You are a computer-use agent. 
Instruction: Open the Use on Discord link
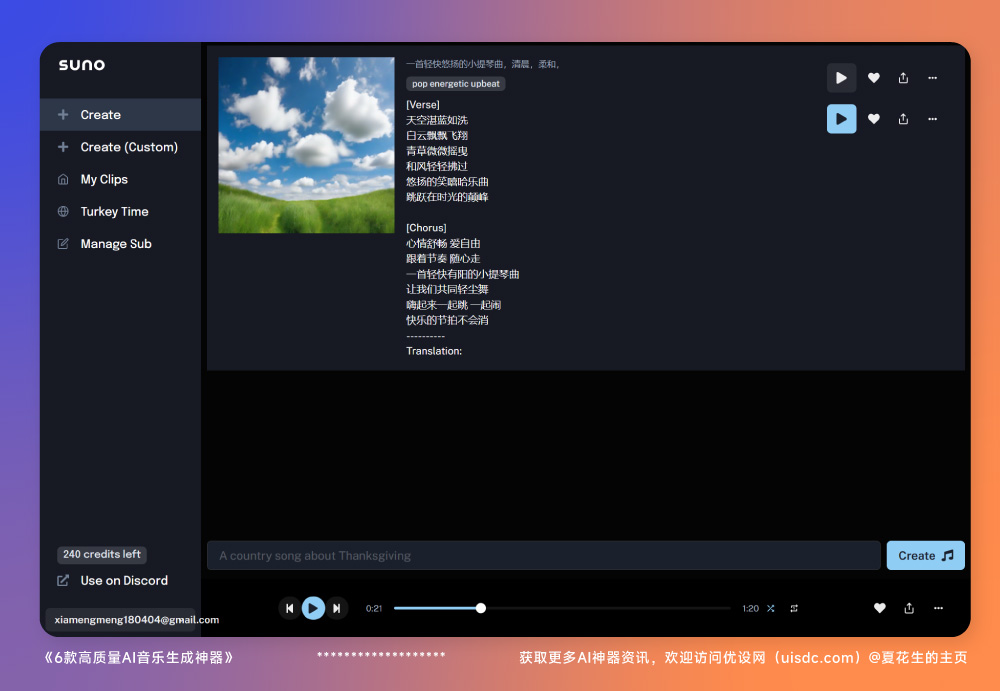(x=123, y=581)
